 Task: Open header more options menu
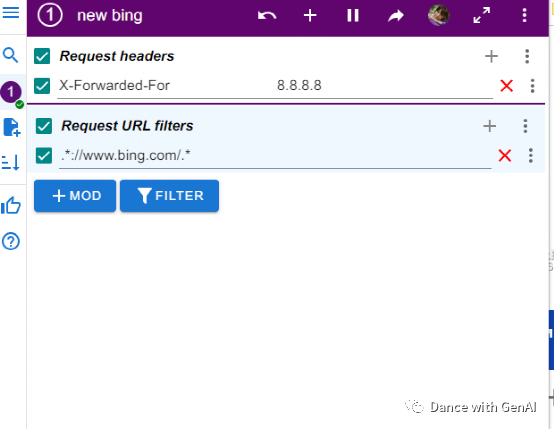coord(524,15)
